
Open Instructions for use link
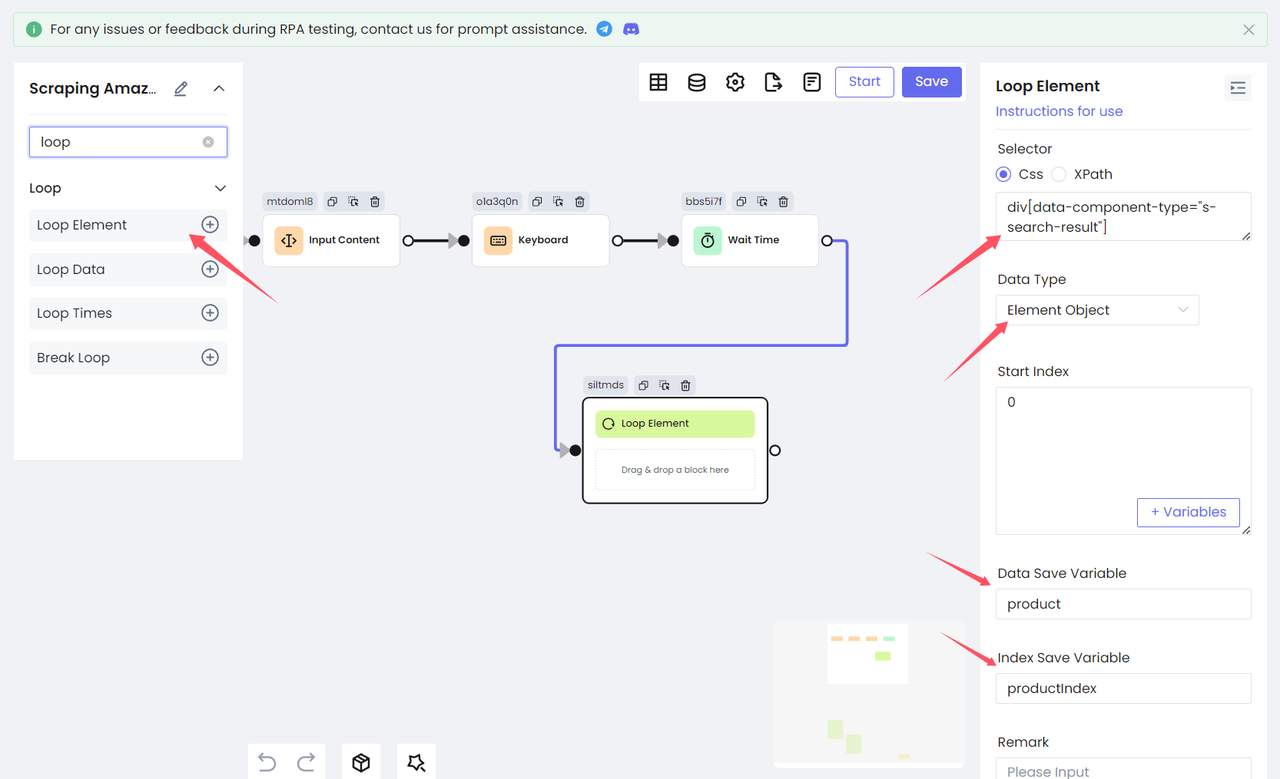point(1059,111)
